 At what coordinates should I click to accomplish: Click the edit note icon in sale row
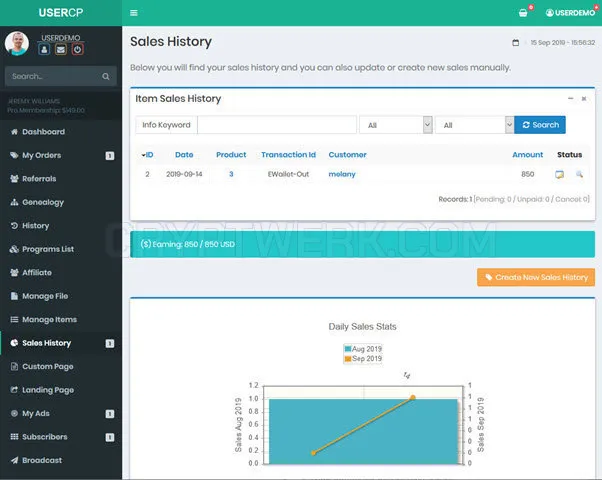559,175
